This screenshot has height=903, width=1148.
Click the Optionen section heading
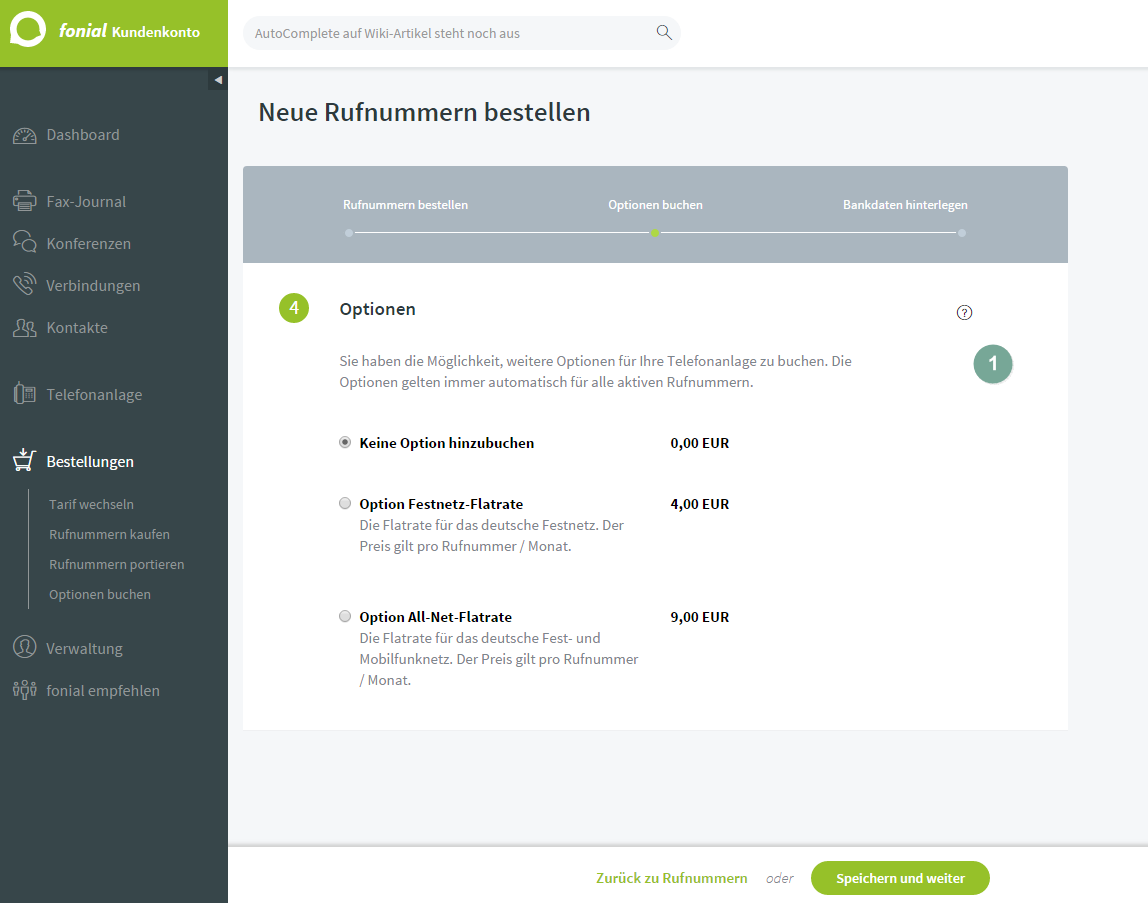point(377,309)
